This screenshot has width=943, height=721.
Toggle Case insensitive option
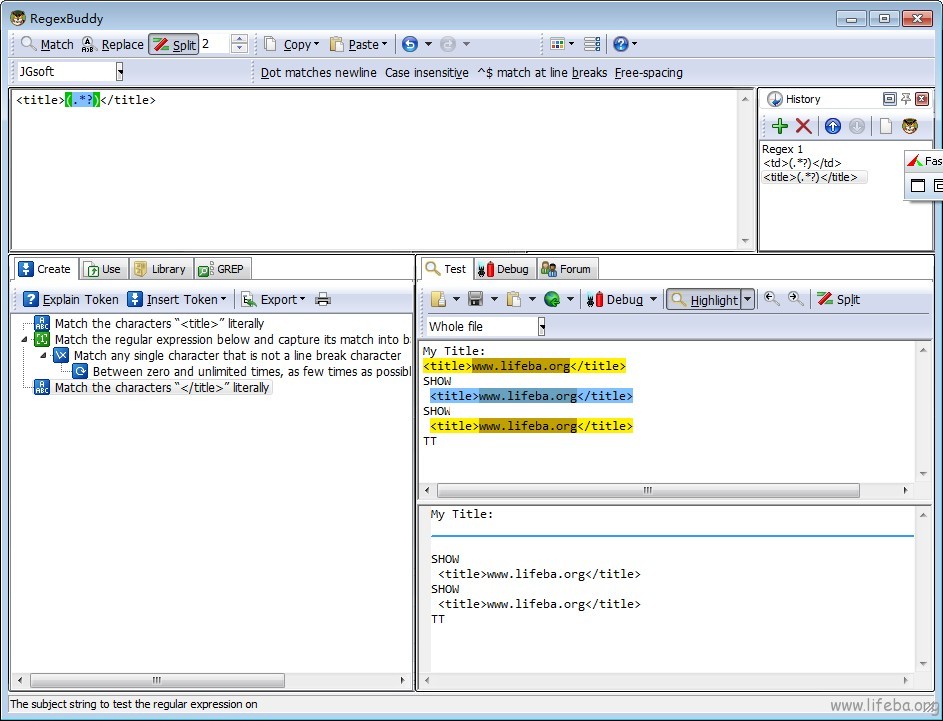(x=427, y=73)
